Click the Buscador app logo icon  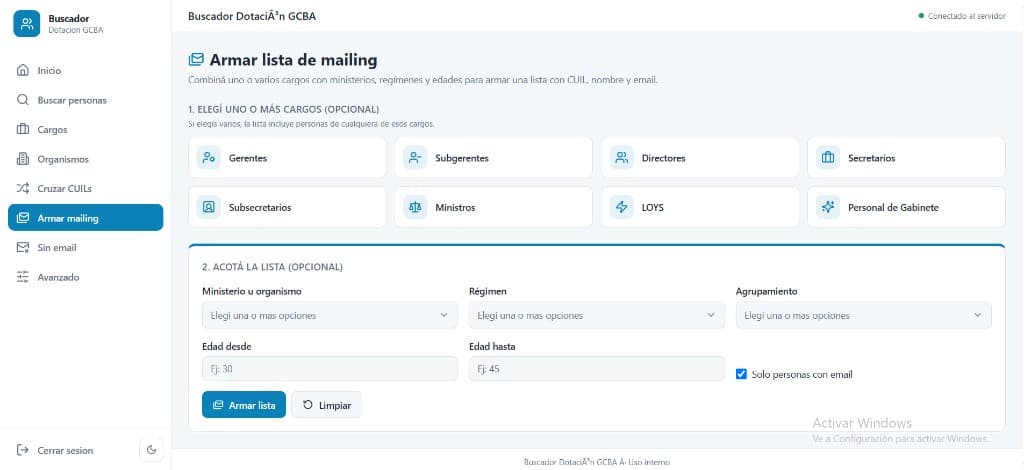point(27,24)
